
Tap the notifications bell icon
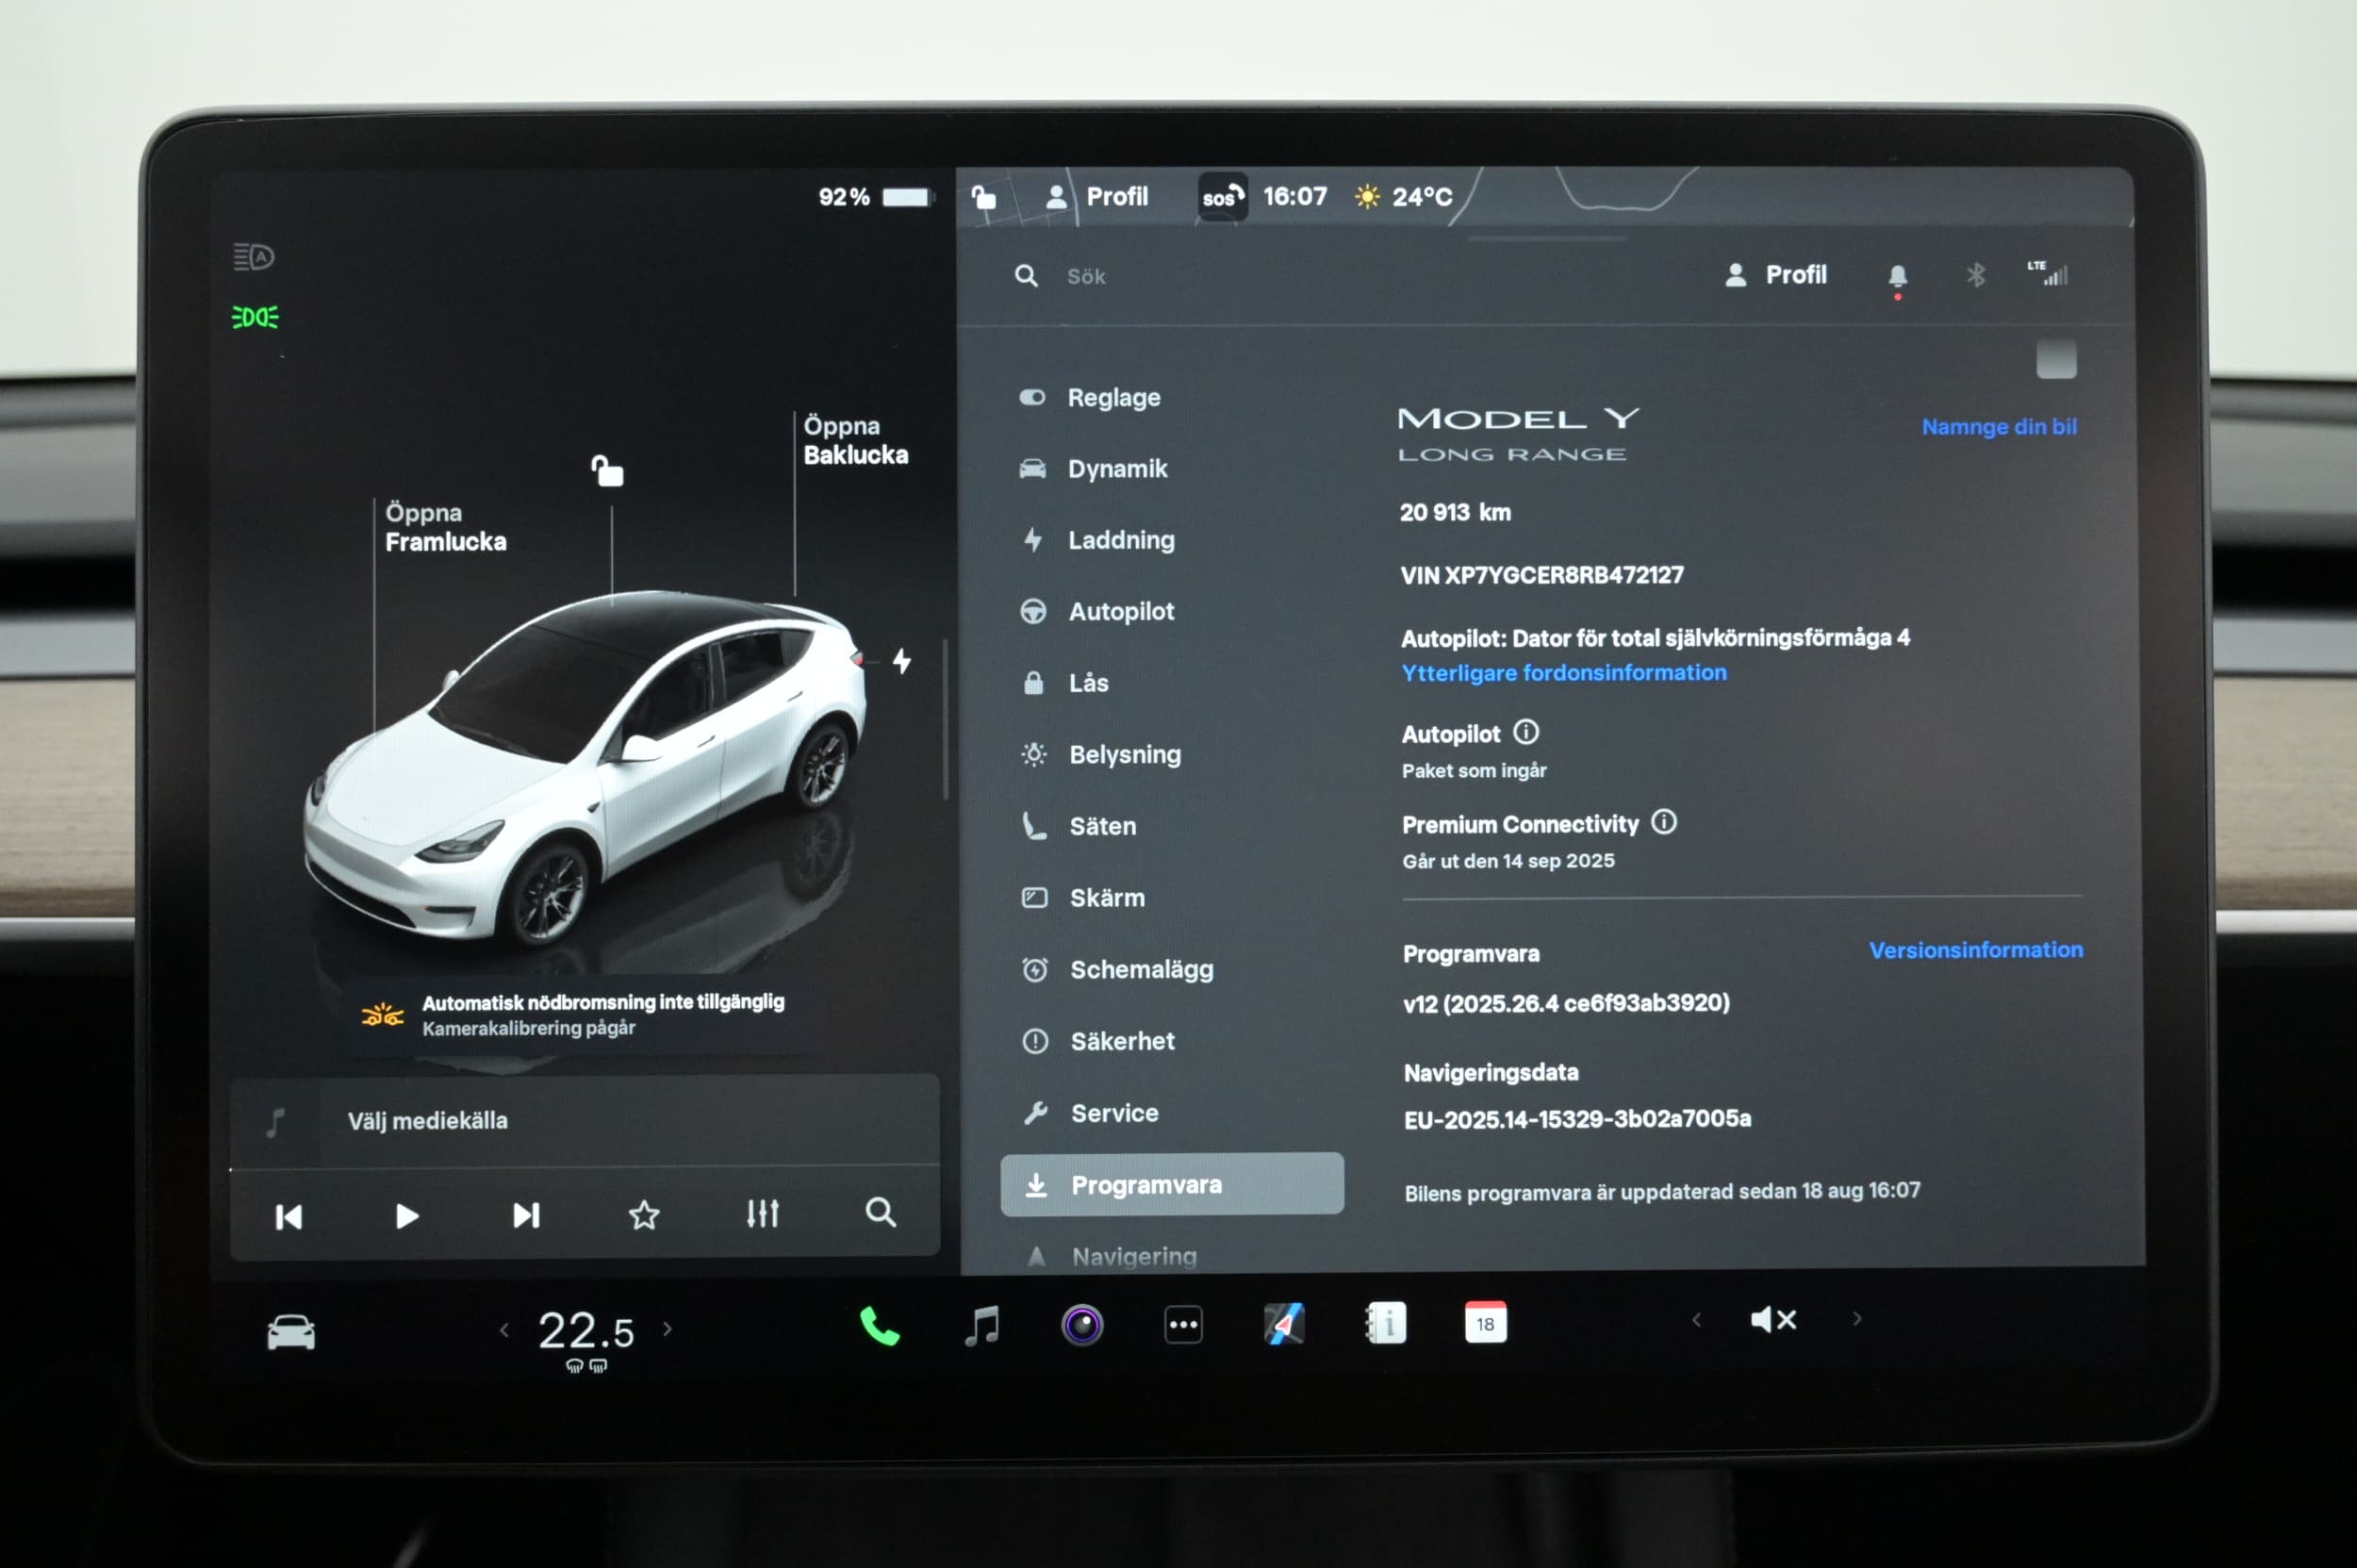pyautogui.click(x=1897, y=276)
